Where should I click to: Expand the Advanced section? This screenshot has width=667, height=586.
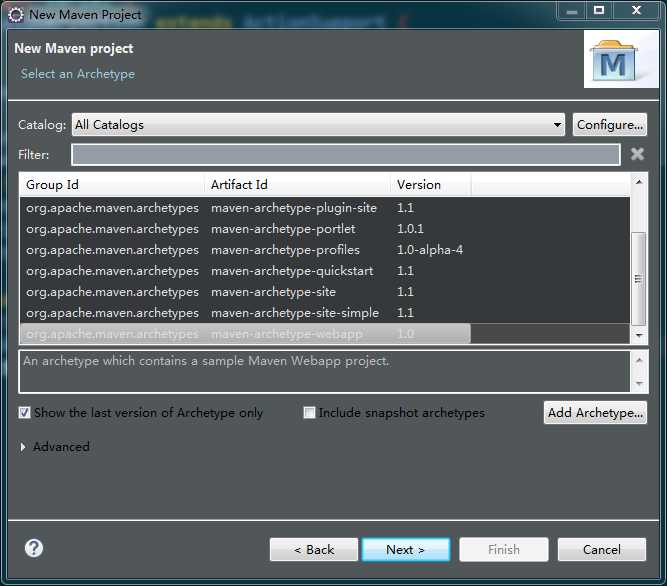point(23,447)
